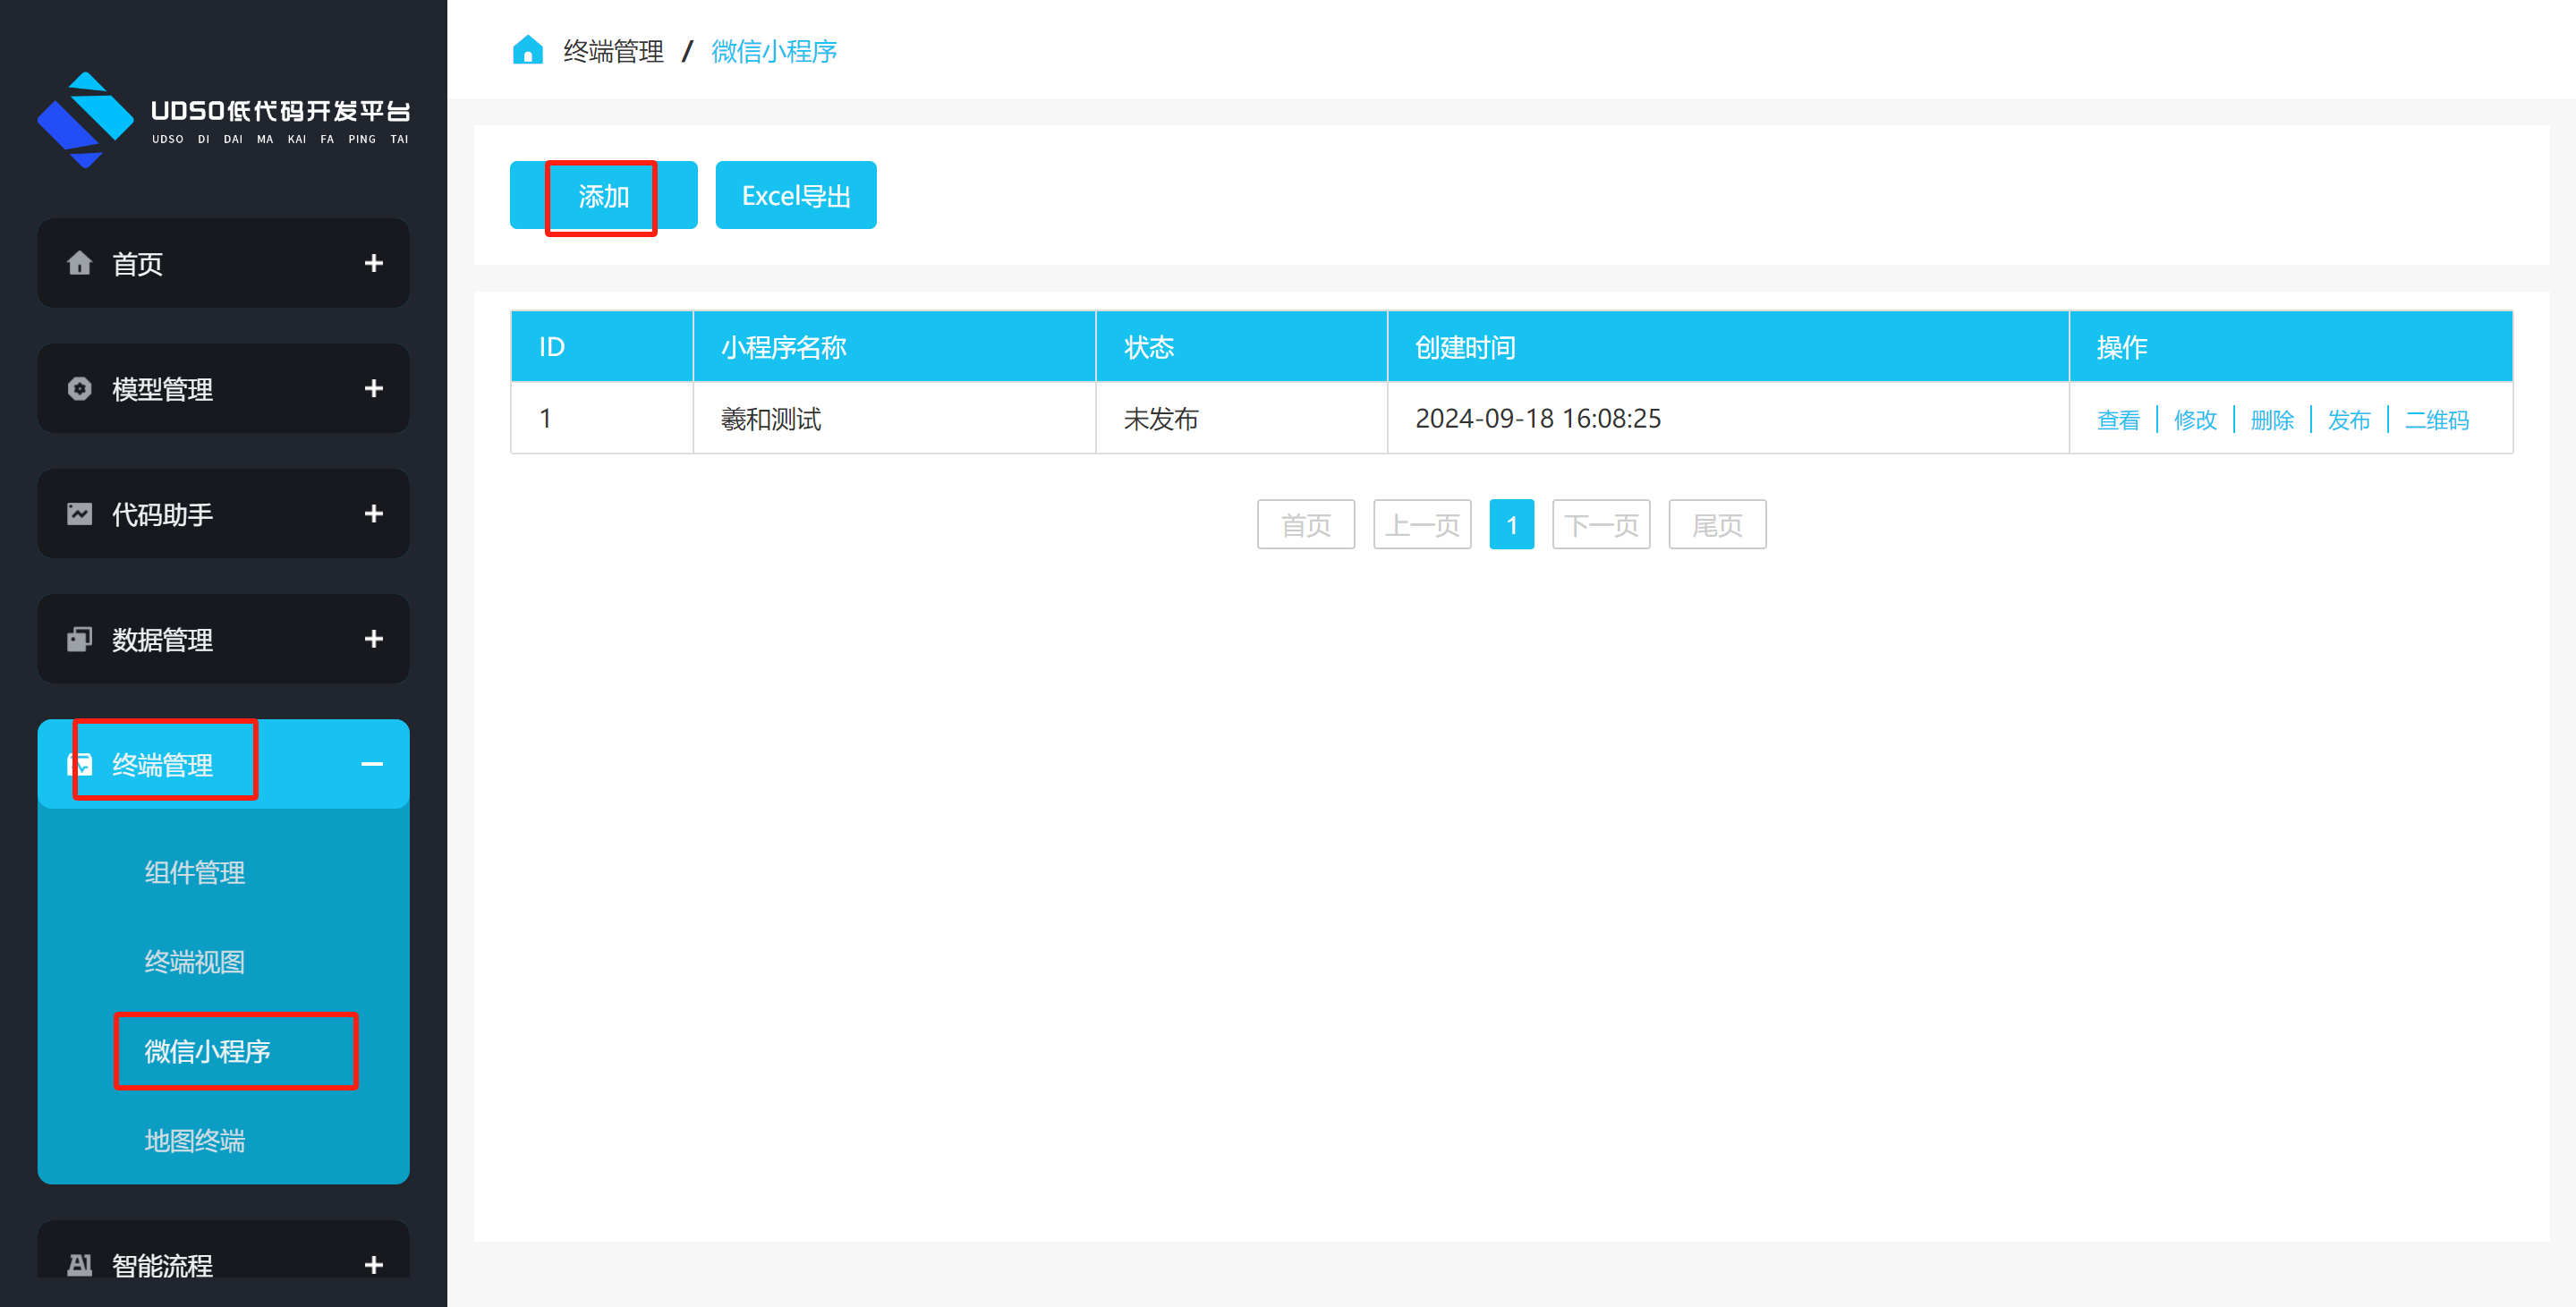Collapse 终端管理 with minus sign
The width and height of the screenshot is (2576, 1307).
pos(372,764)
